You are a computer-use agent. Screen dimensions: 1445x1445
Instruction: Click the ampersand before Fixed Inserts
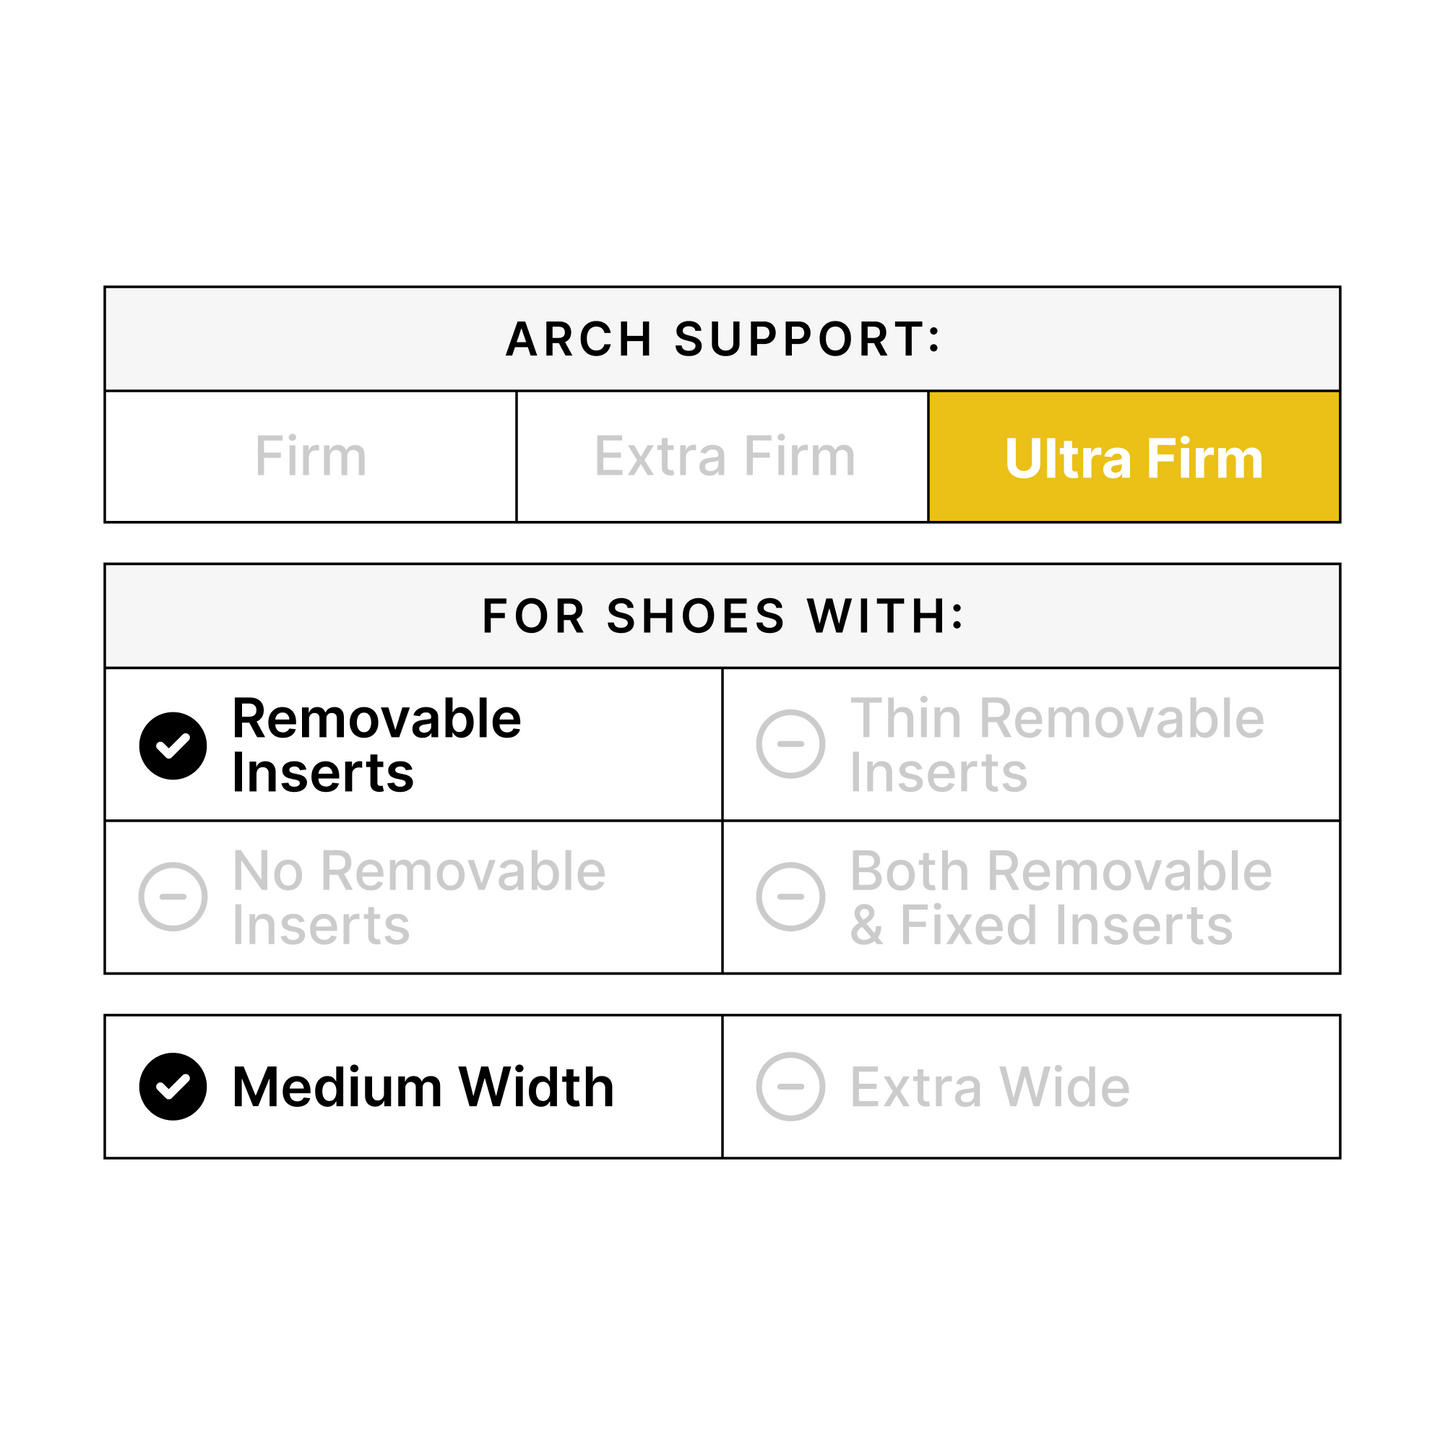point(866,926)
